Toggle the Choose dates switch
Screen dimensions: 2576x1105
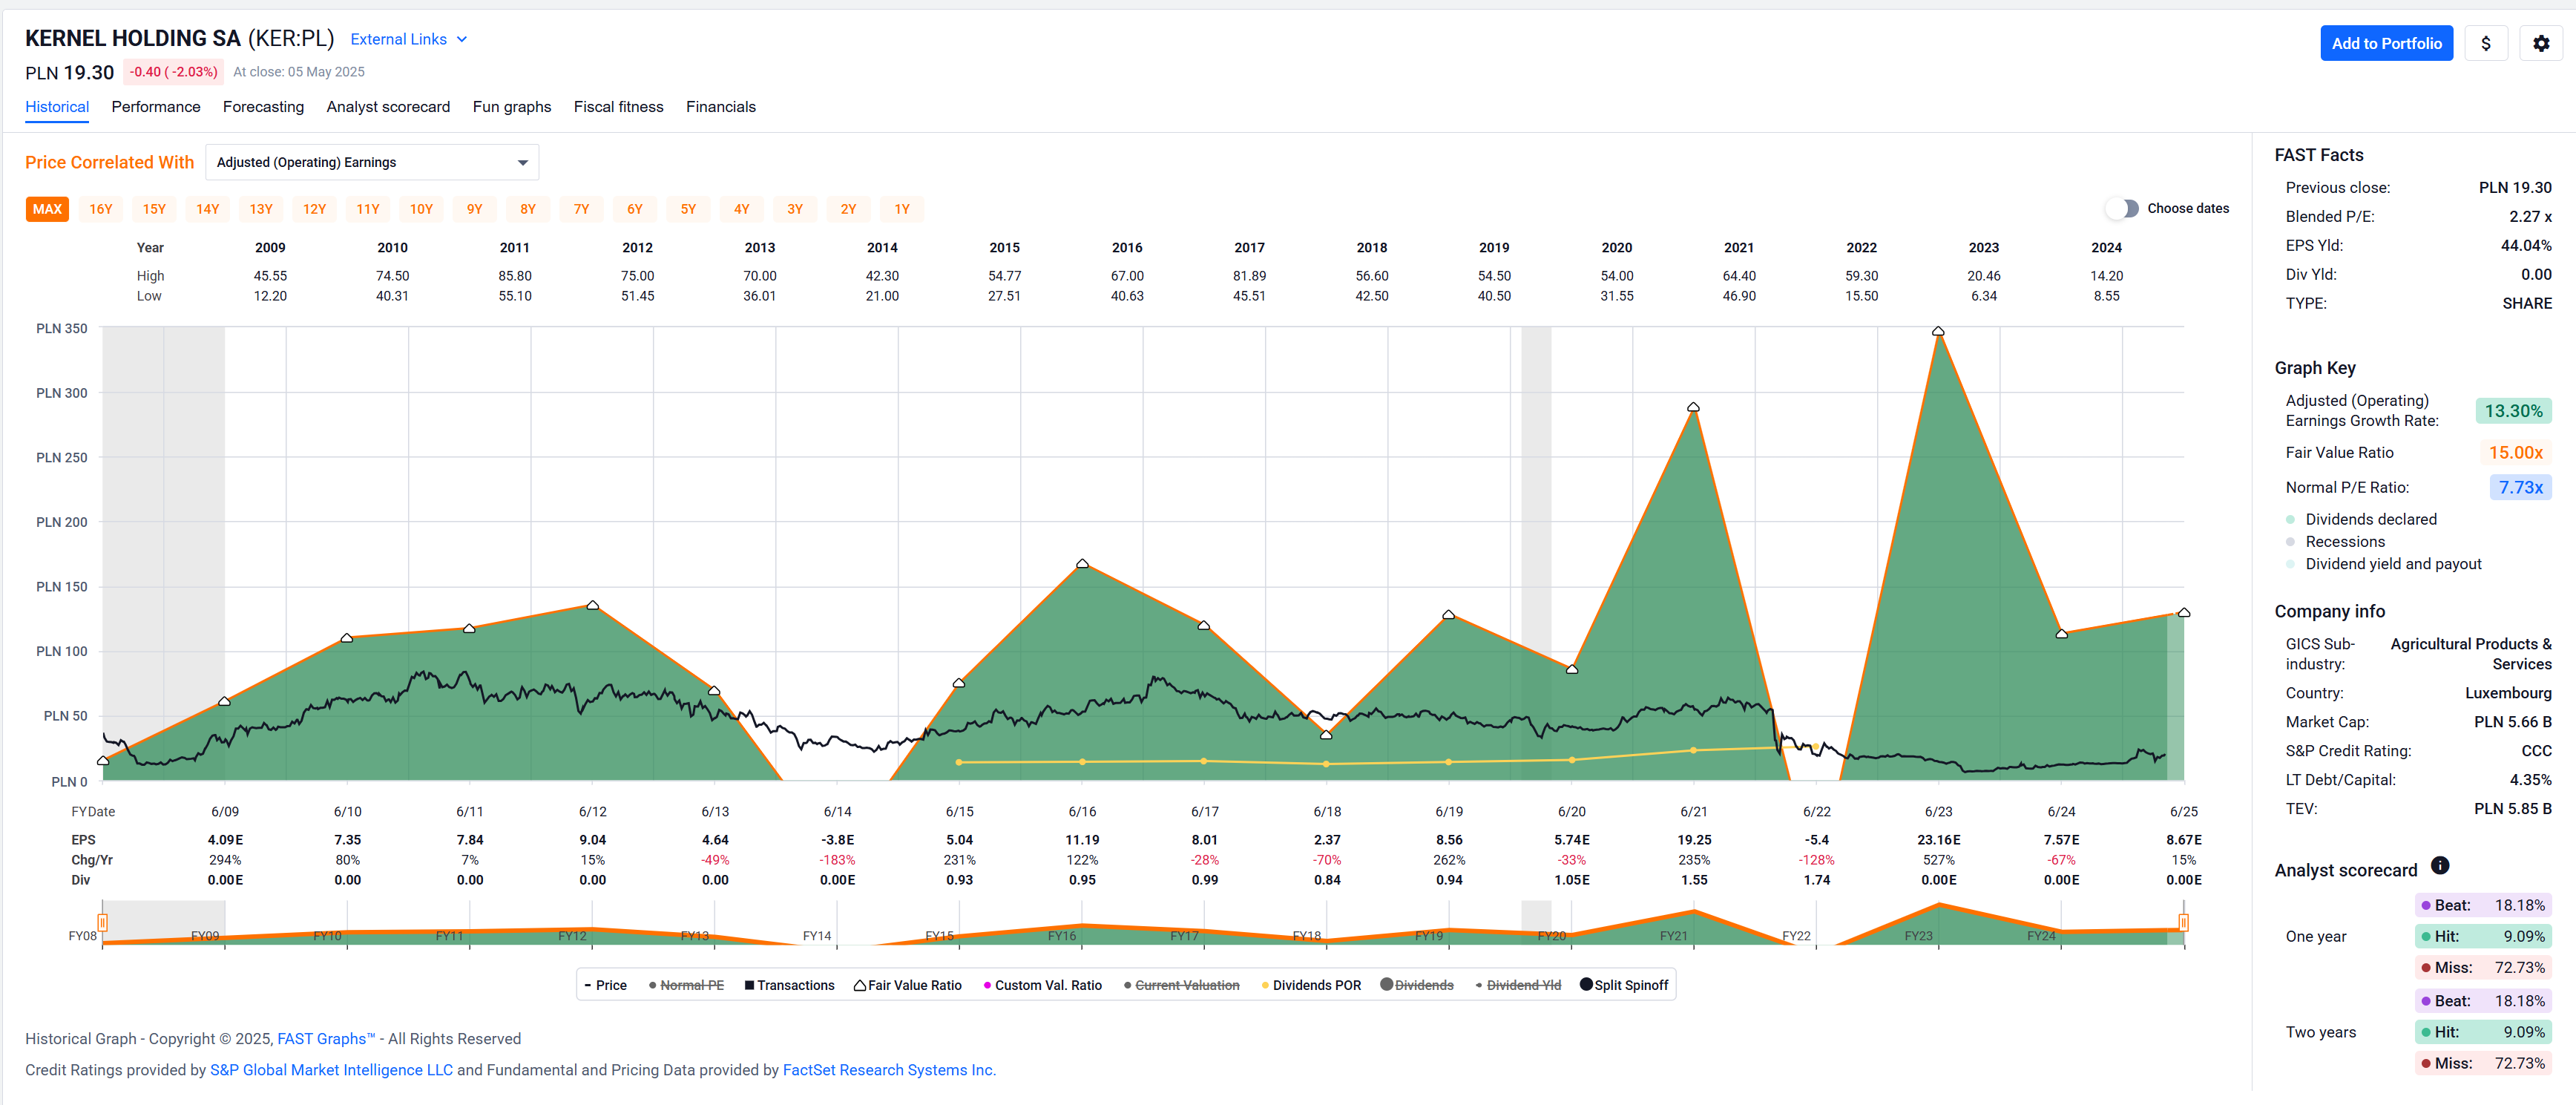[x=2121, y=208]
